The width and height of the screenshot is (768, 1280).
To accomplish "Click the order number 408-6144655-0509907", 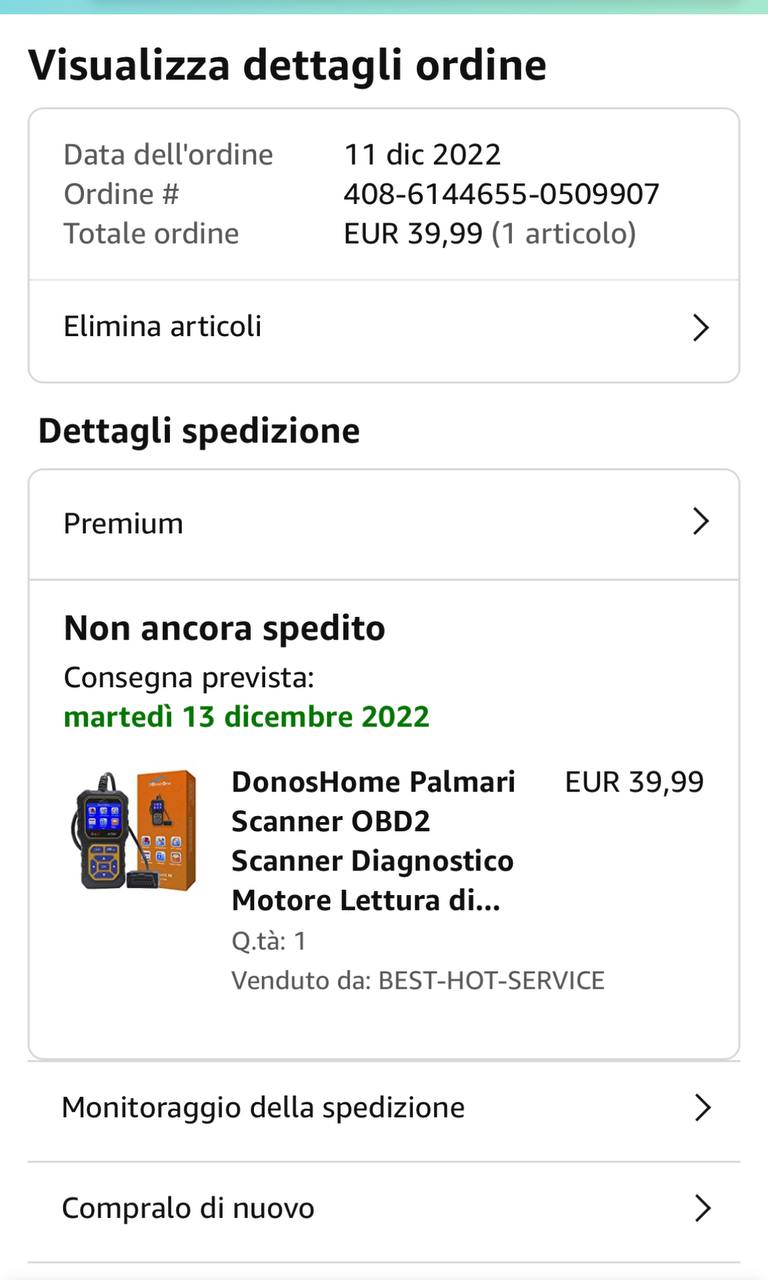I will [x=502, y=194].
